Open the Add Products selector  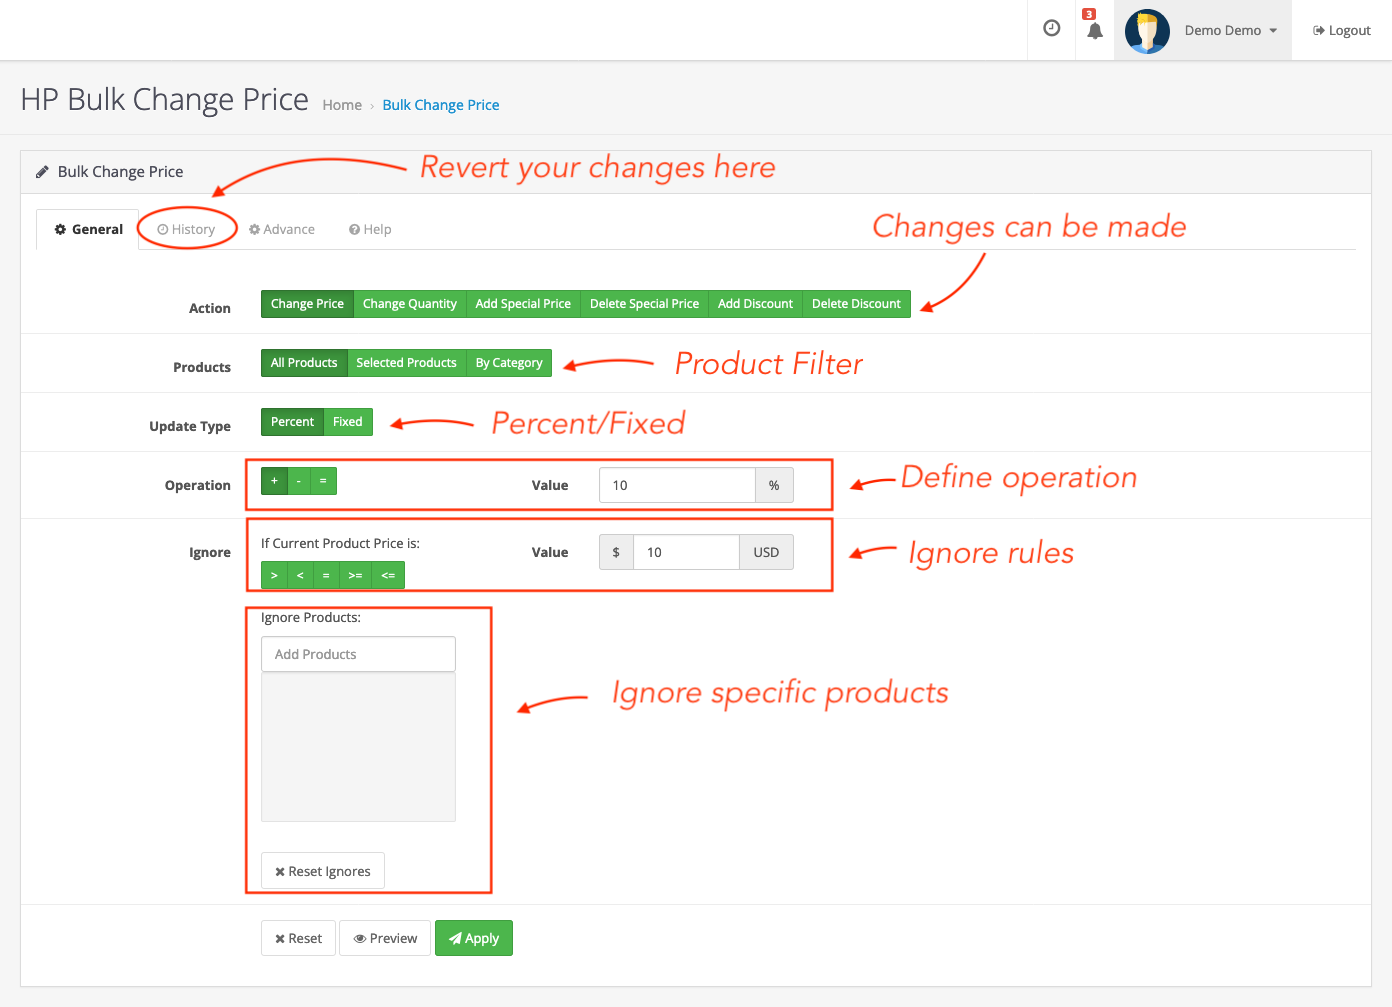pos(358,653)
